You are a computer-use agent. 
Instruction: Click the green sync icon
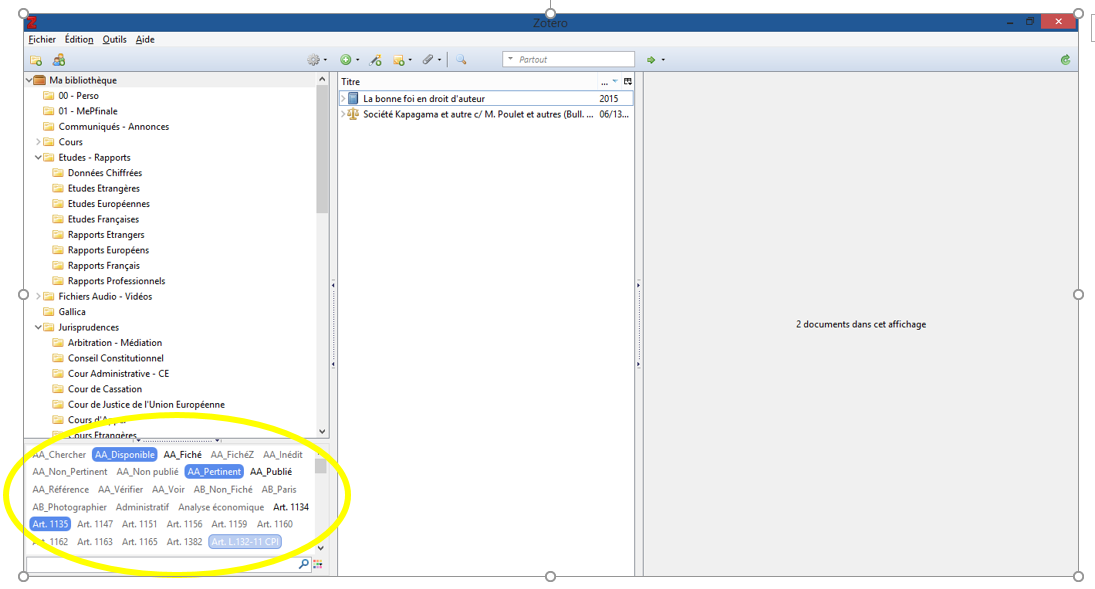(x=1066, y=60)
